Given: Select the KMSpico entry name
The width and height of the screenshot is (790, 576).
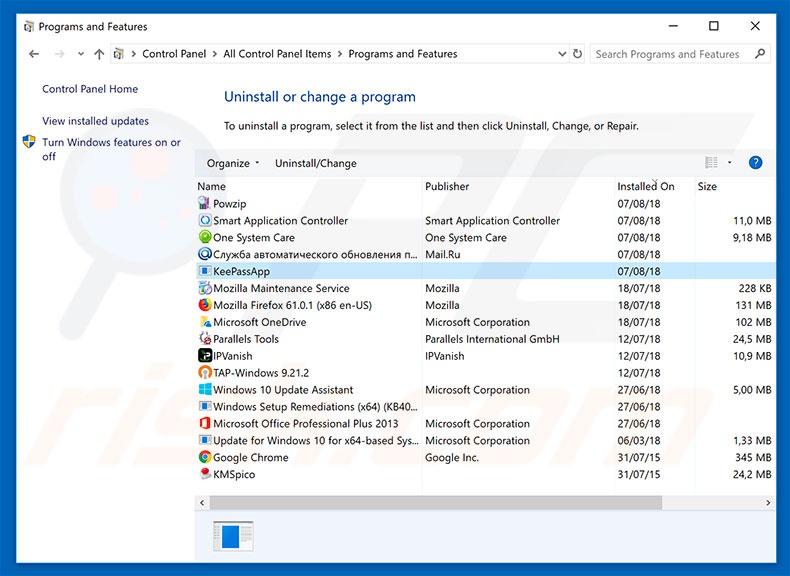Looking at the screenshot, I should point(234,474).
